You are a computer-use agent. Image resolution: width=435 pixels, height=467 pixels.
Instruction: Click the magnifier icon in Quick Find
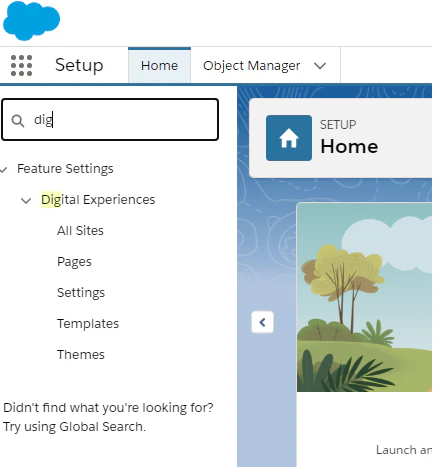[x=18, y=121]
